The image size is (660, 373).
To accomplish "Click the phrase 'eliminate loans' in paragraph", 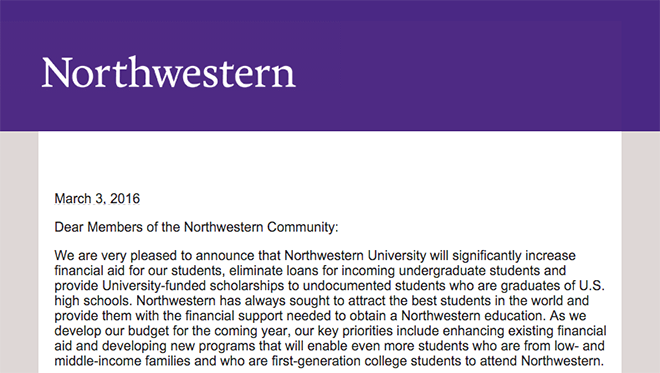I will pos(274,270).
